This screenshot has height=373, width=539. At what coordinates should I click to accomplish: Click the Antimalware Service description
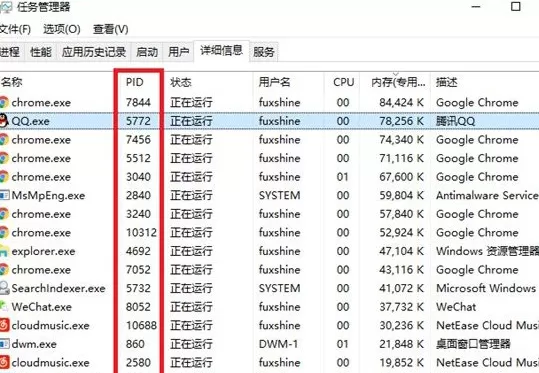click(487, 195)
